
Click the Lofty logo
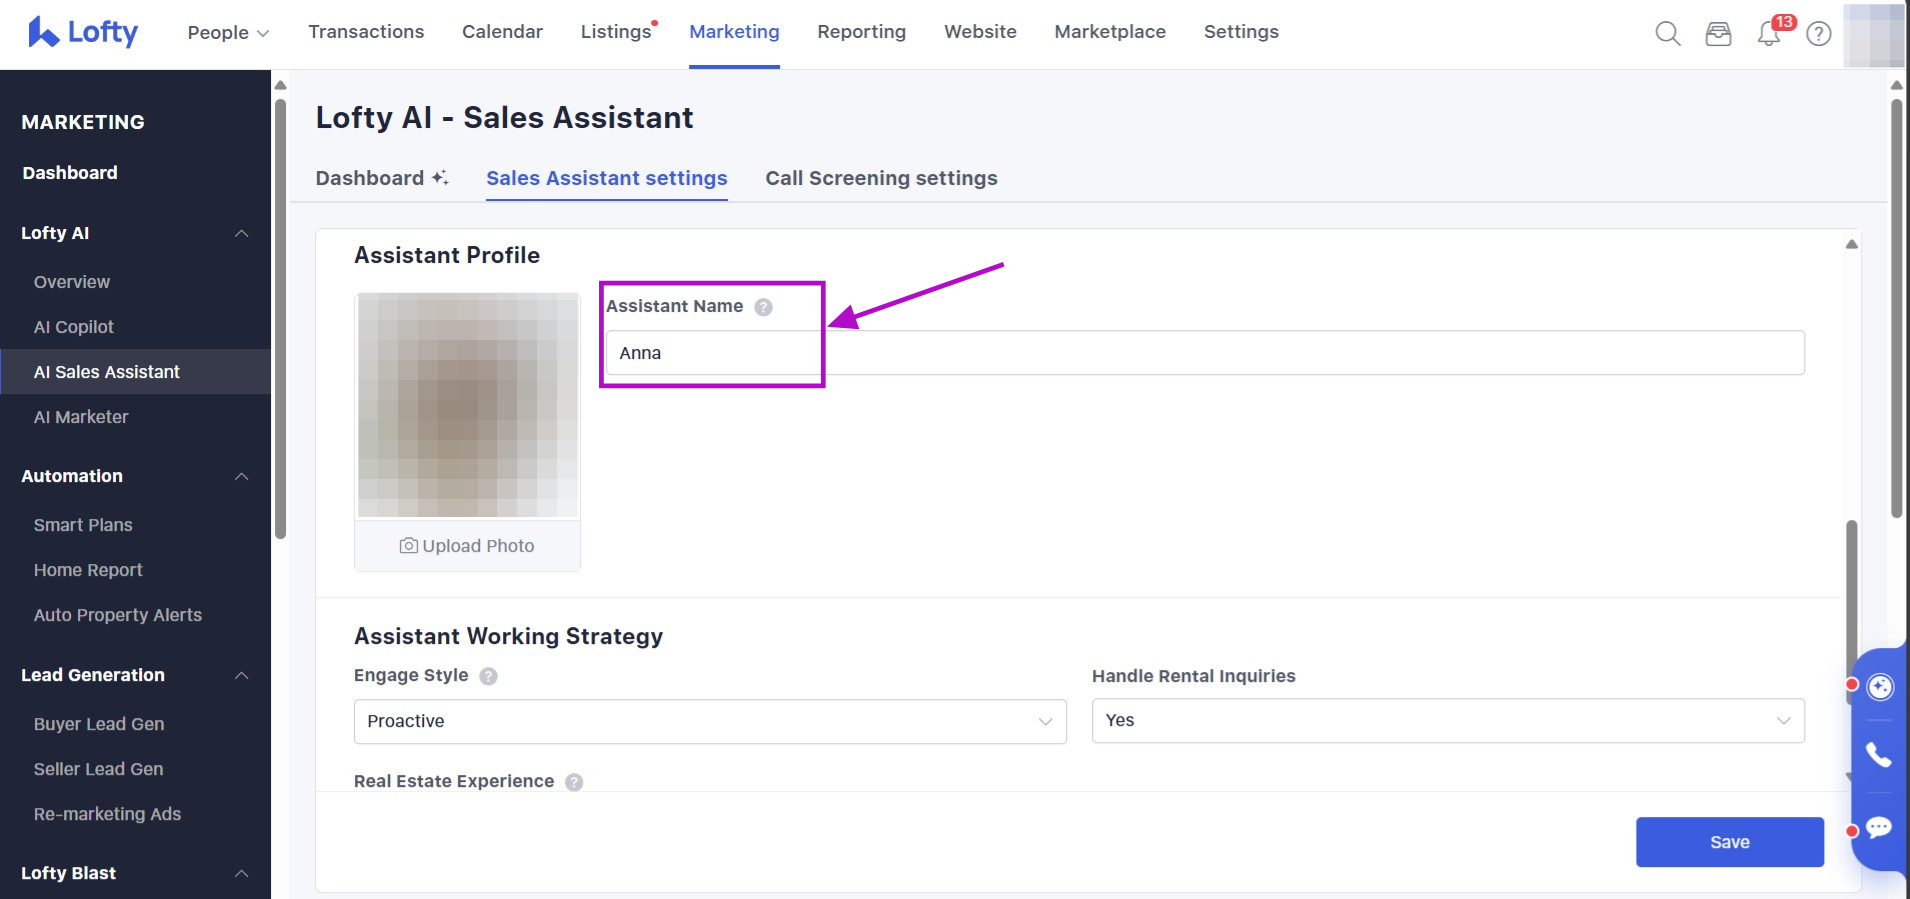pos(83,32)
